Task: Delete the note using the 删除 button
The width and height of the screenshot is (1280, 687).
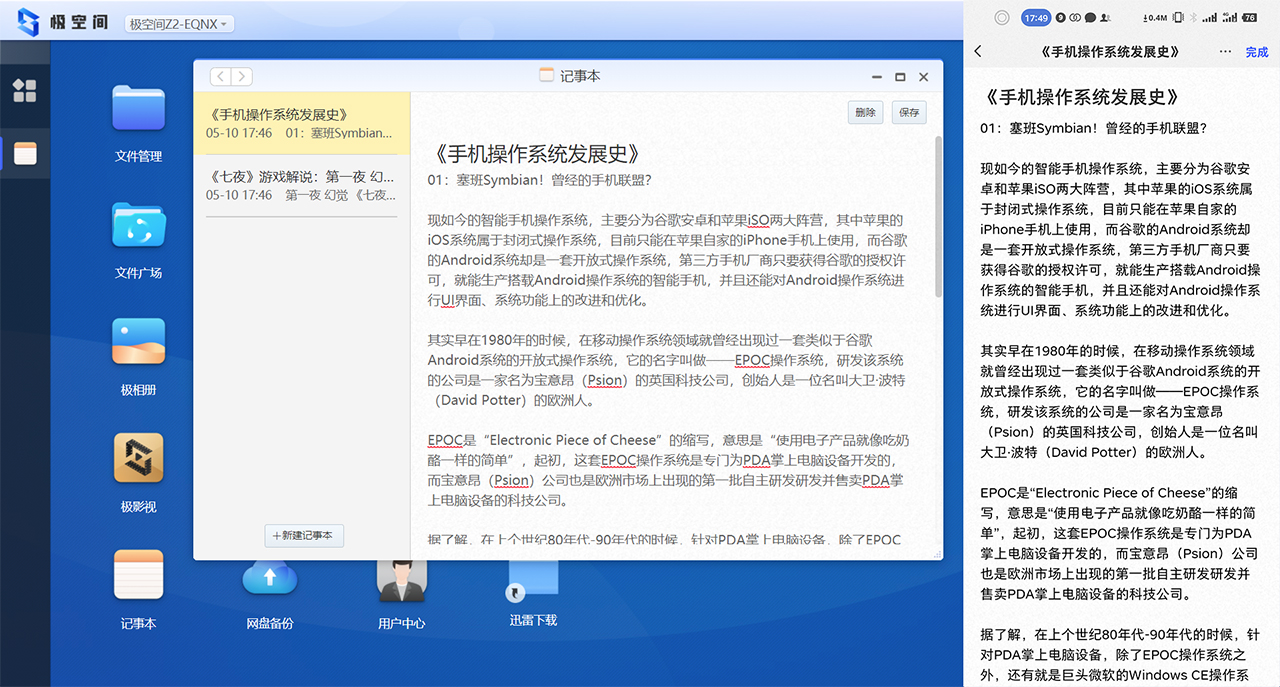Action: [865, 112]
